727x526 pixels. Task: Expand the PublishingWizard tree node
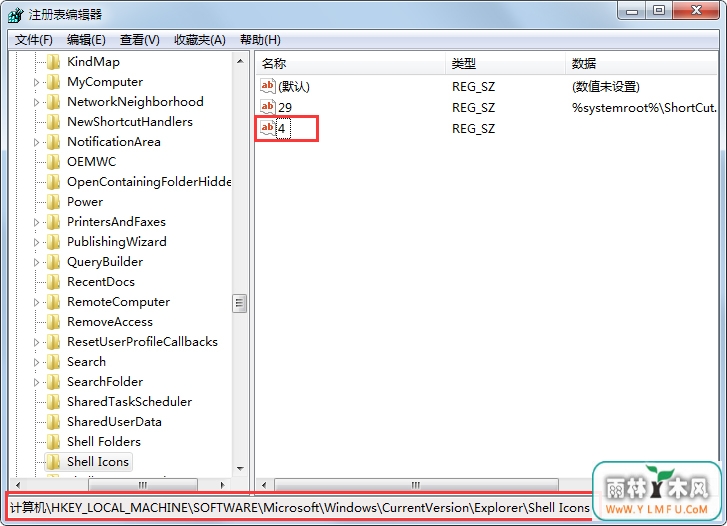[x=37, y=242]
